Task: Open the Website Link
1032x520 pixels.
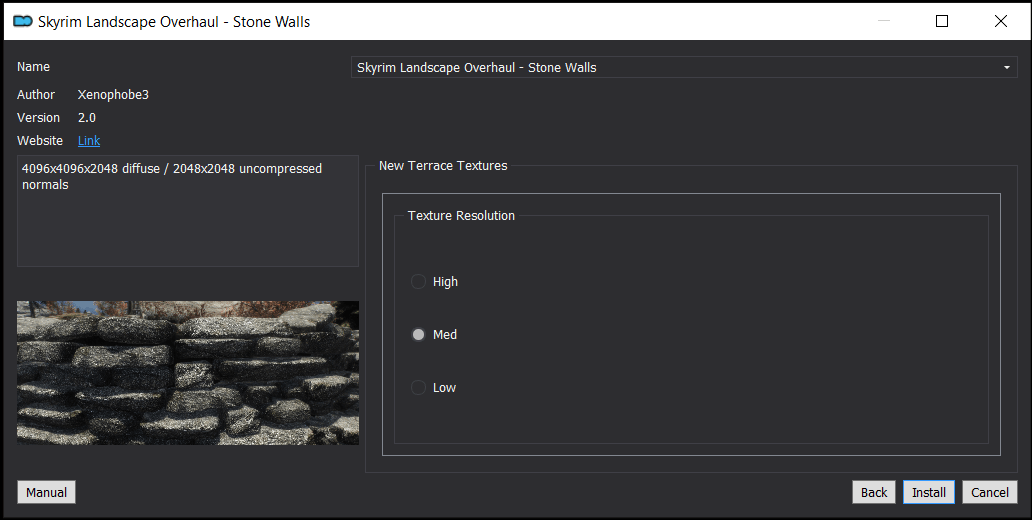Action: [x=89, y=140]
